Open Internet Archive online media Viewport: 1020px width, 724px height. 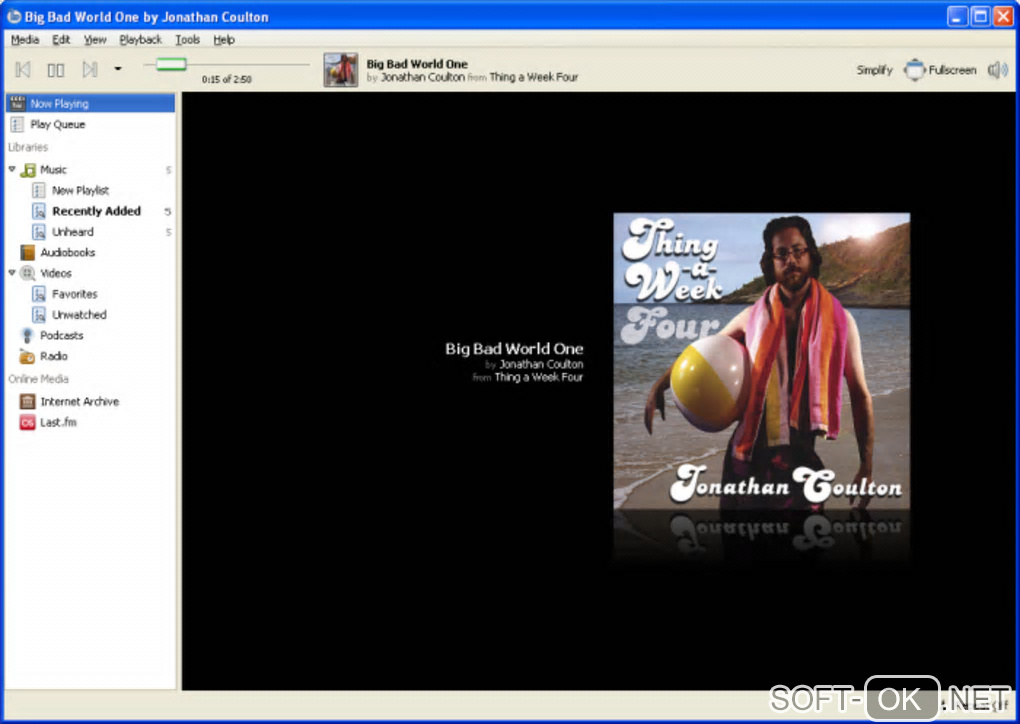[80, 402]
